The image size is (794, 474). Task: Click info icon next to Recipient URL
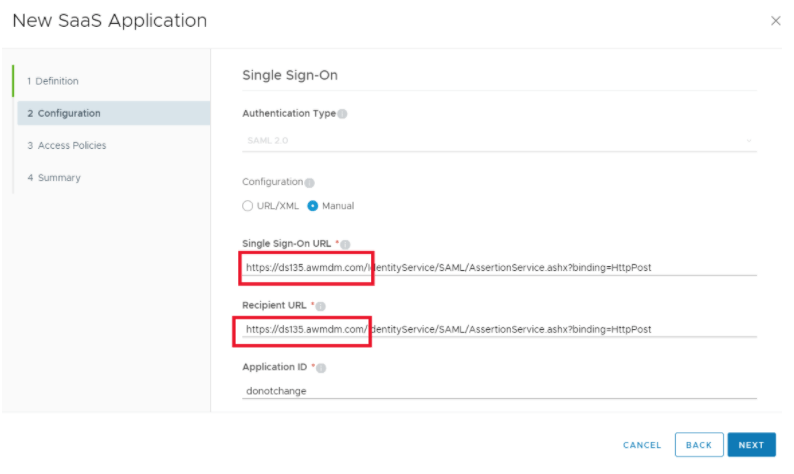321,306
